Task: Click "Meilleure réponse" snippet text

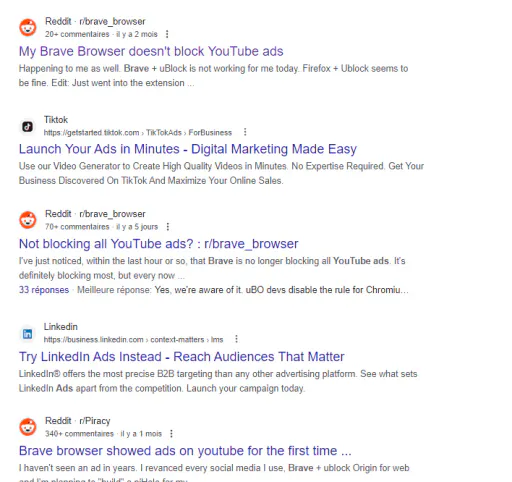Action: 114,290
